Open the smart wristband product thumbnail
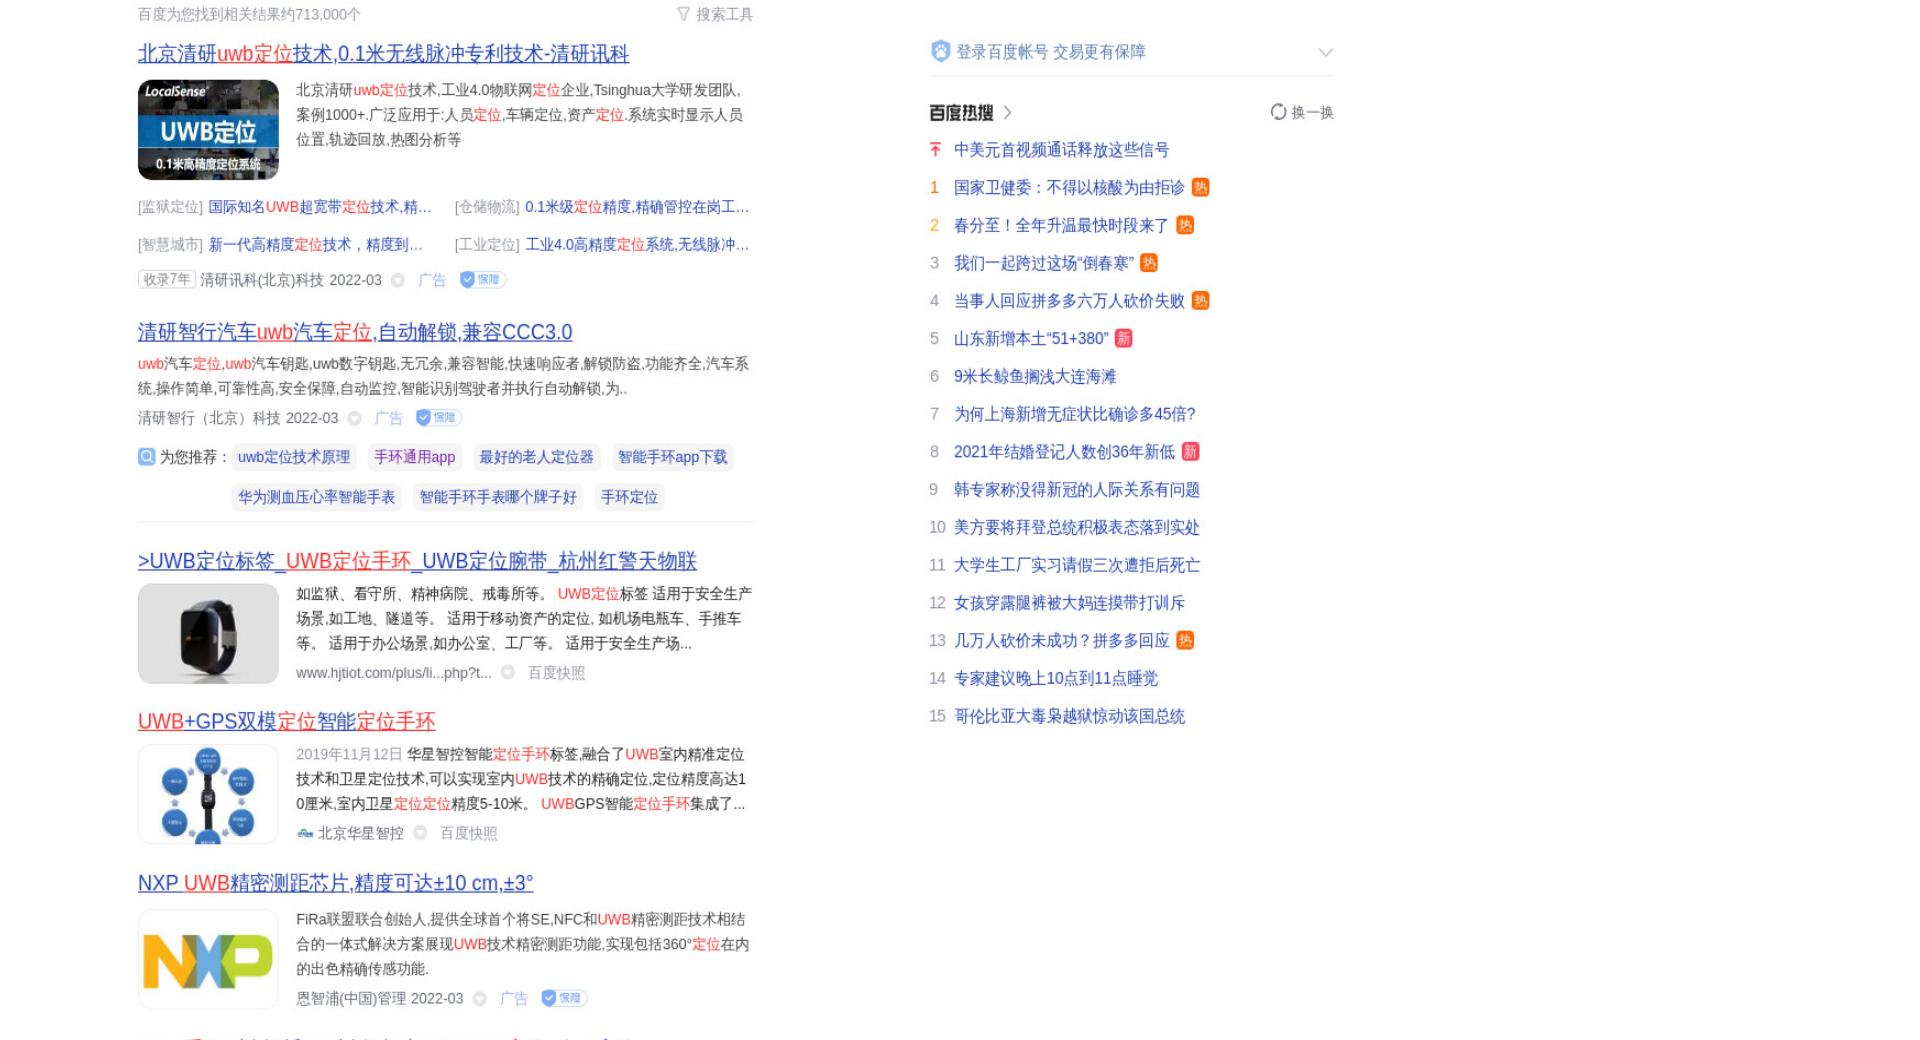This screenshot has width=1920, height=1040. click(208, 634)
